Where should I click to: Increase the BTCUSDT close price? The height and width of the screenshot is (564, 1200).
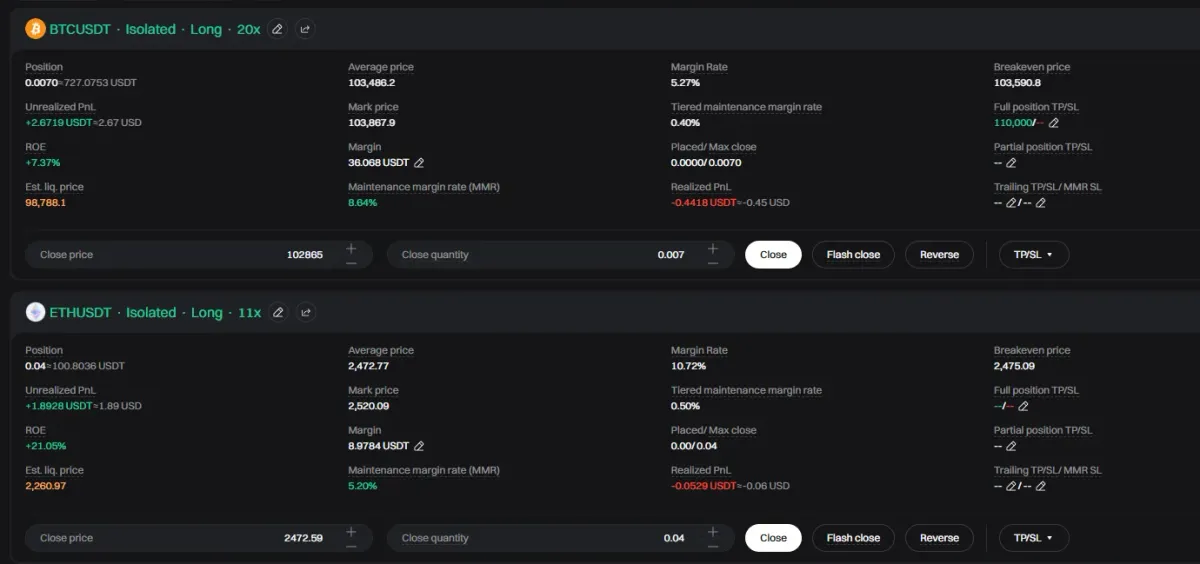(351, 248)
